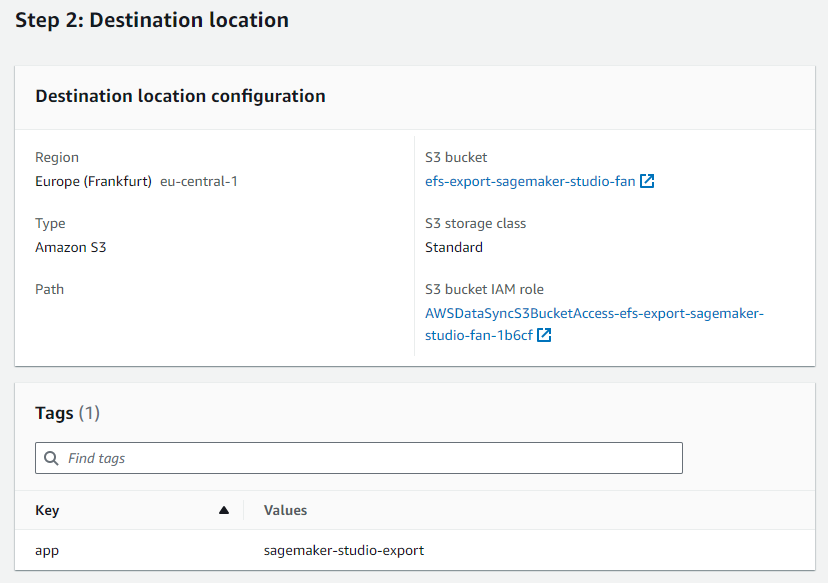Click external link icon after studio-fan-1b6cf

click(544, 335)
